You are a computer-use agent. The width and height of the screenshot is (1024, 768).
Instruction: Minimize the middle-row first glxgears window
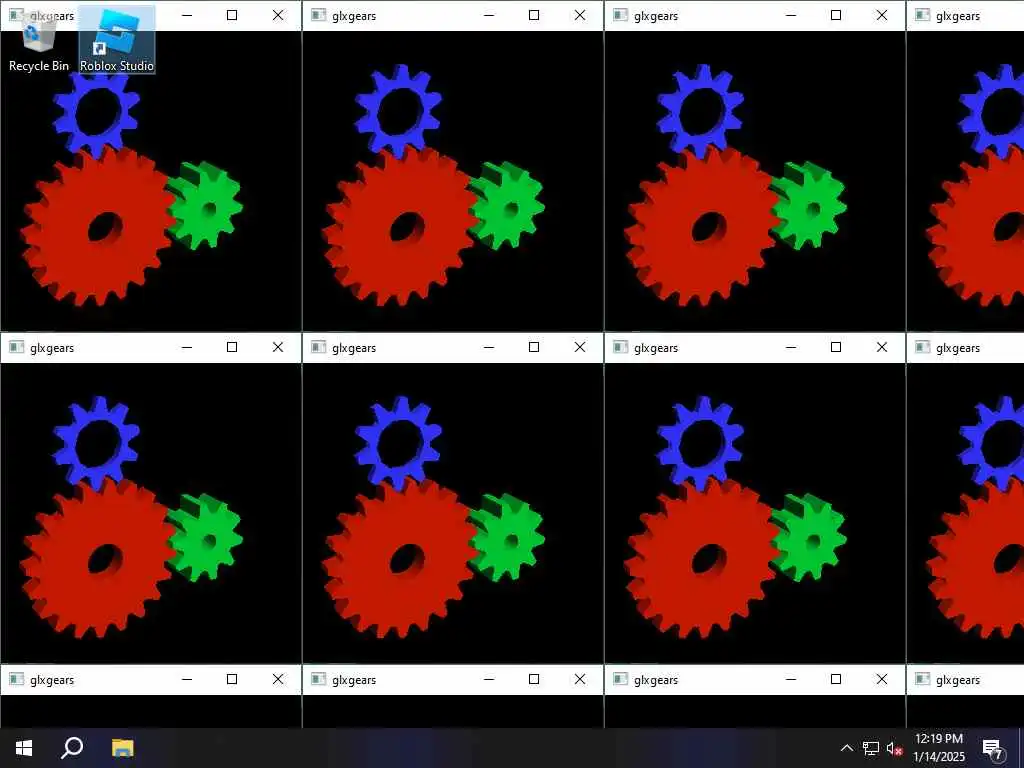click(x=187, y=347)
